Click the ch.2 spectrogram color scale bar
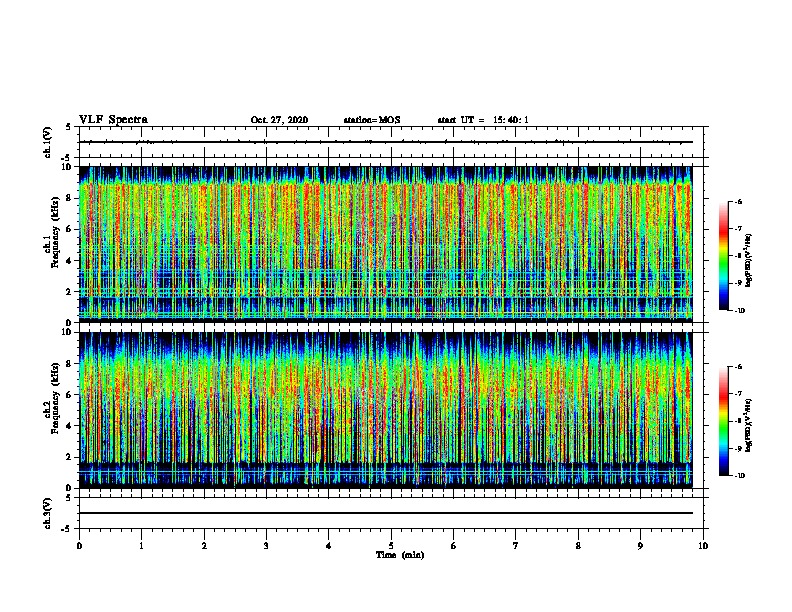The image size is (792, 612). pos(724,421)
